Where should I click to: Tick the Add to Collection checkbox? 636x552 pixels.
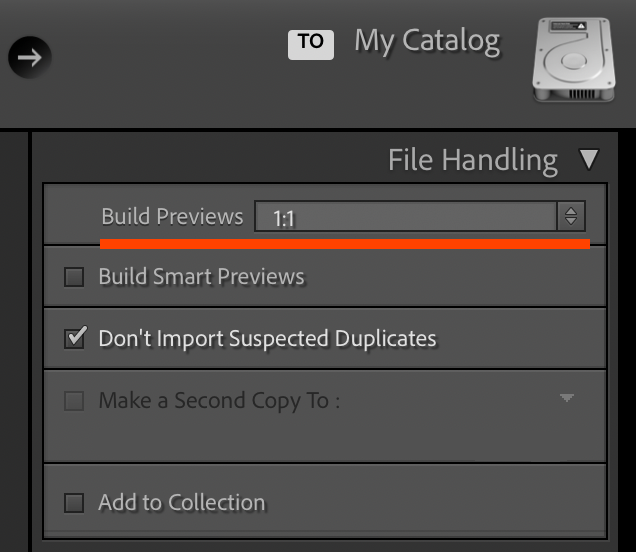(x=74, y=503)
